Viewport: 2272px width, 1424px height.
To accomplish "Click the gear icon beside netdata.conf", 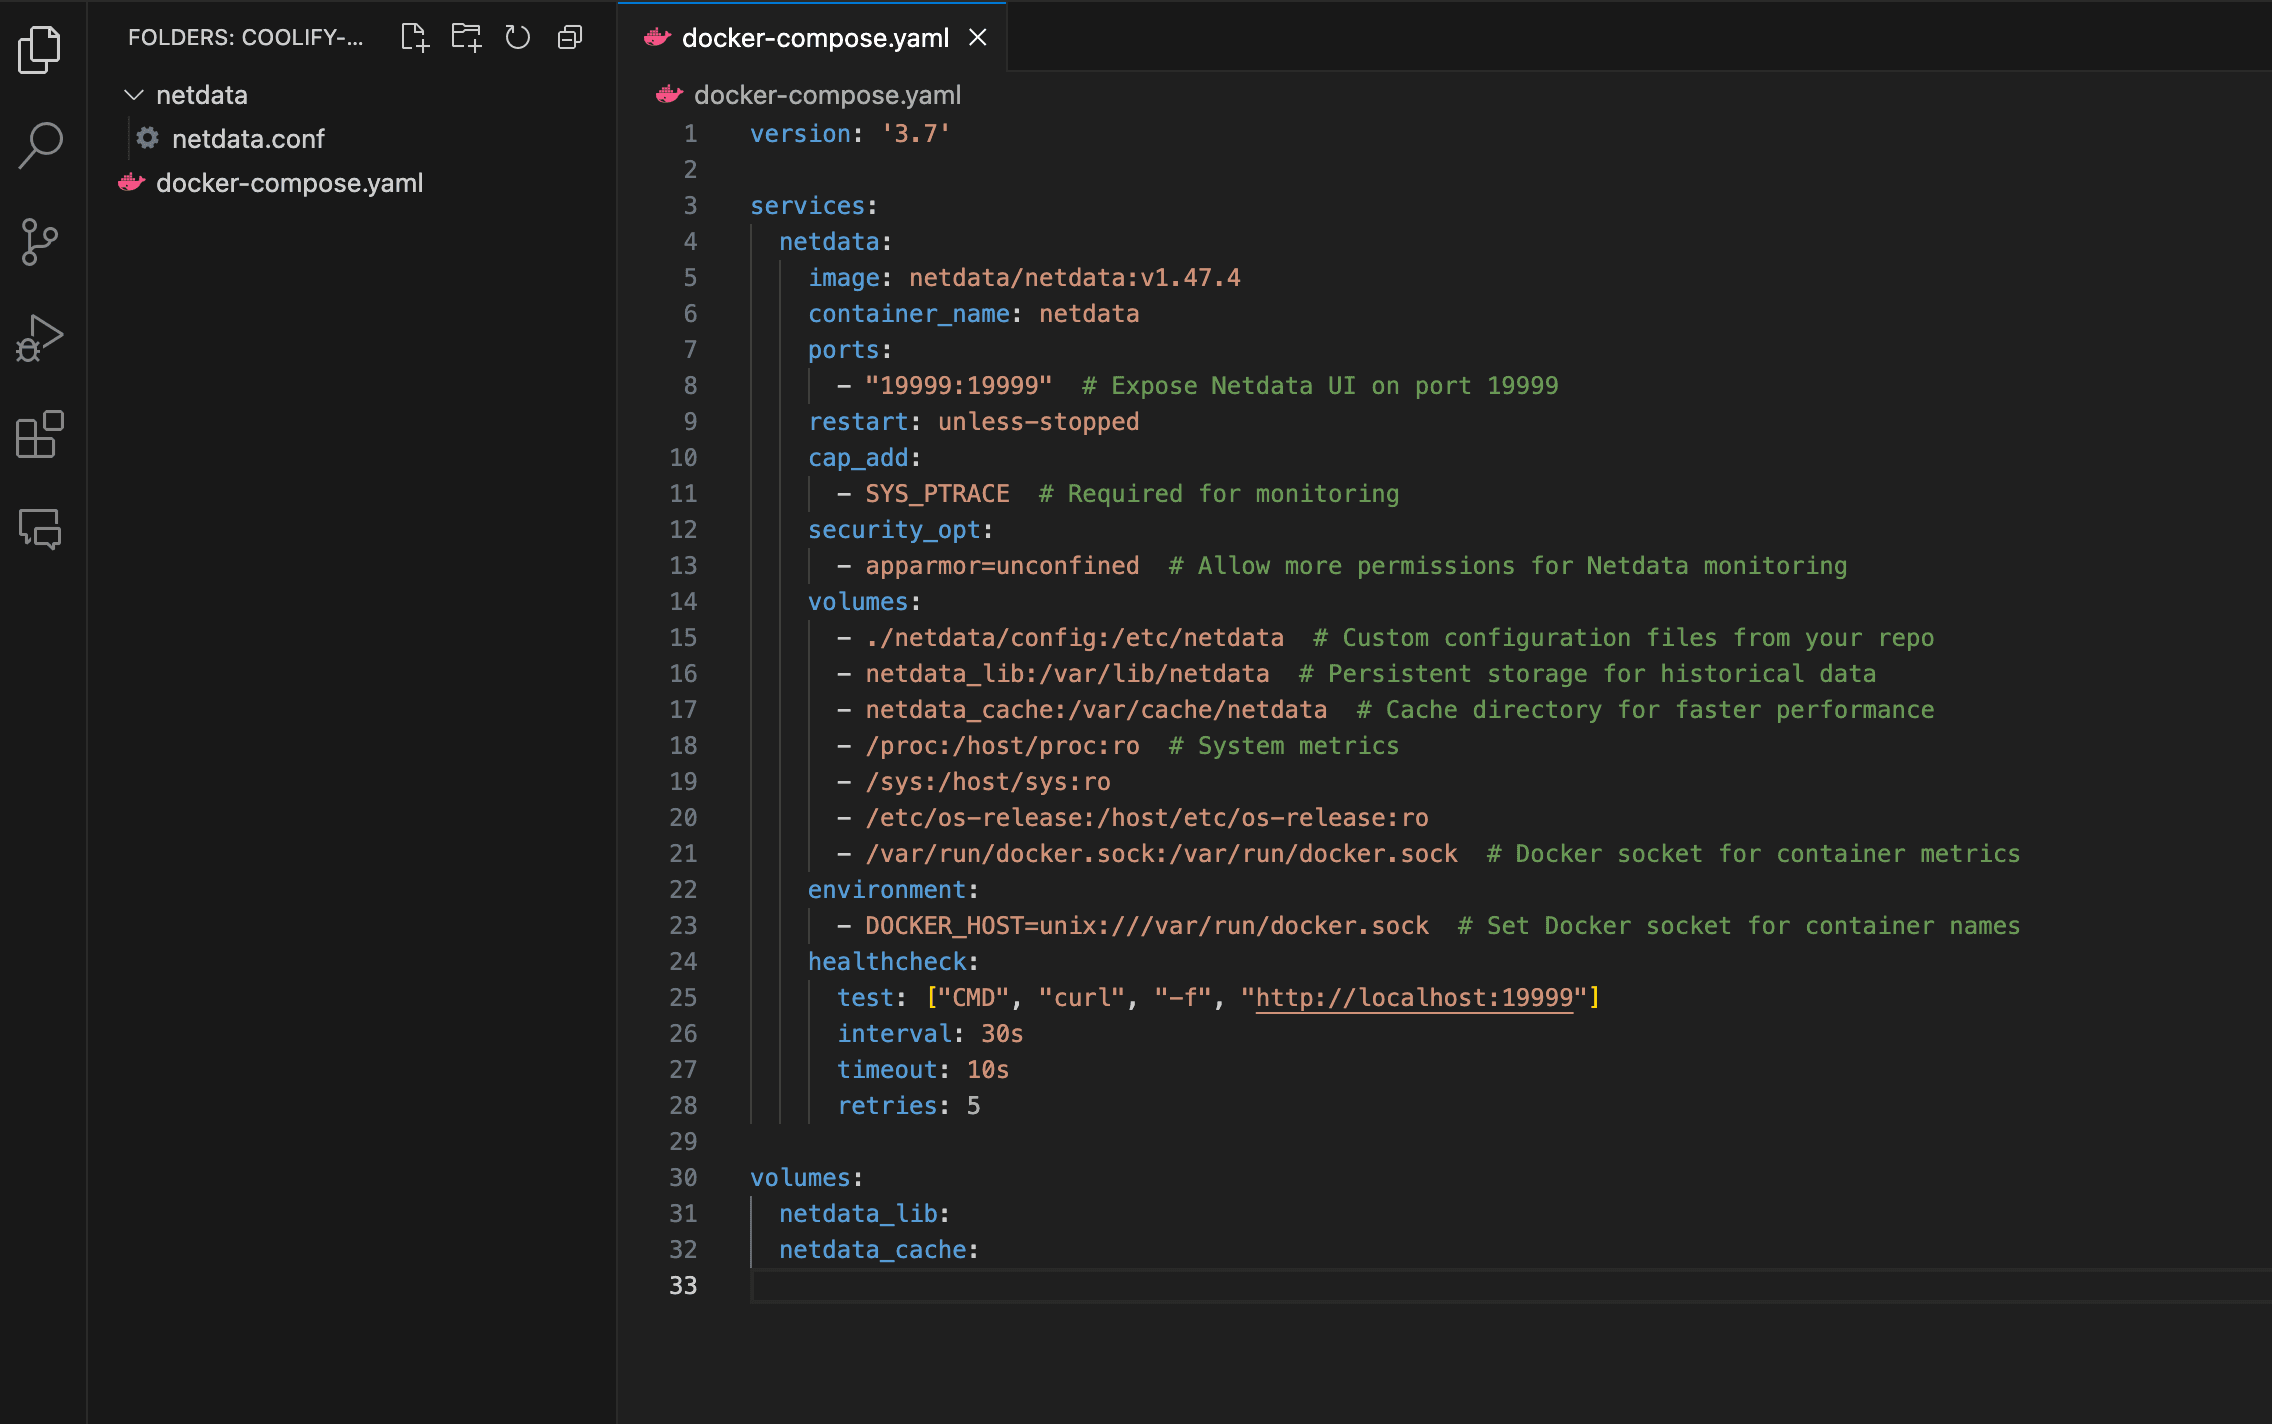I will click(x=148, y=138).
